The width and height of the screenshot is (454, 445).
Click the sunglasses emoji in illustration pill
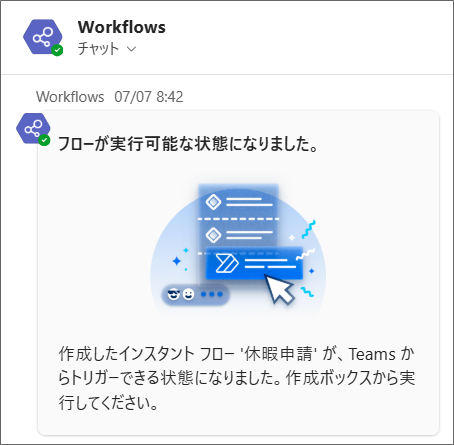click(173, 294)
